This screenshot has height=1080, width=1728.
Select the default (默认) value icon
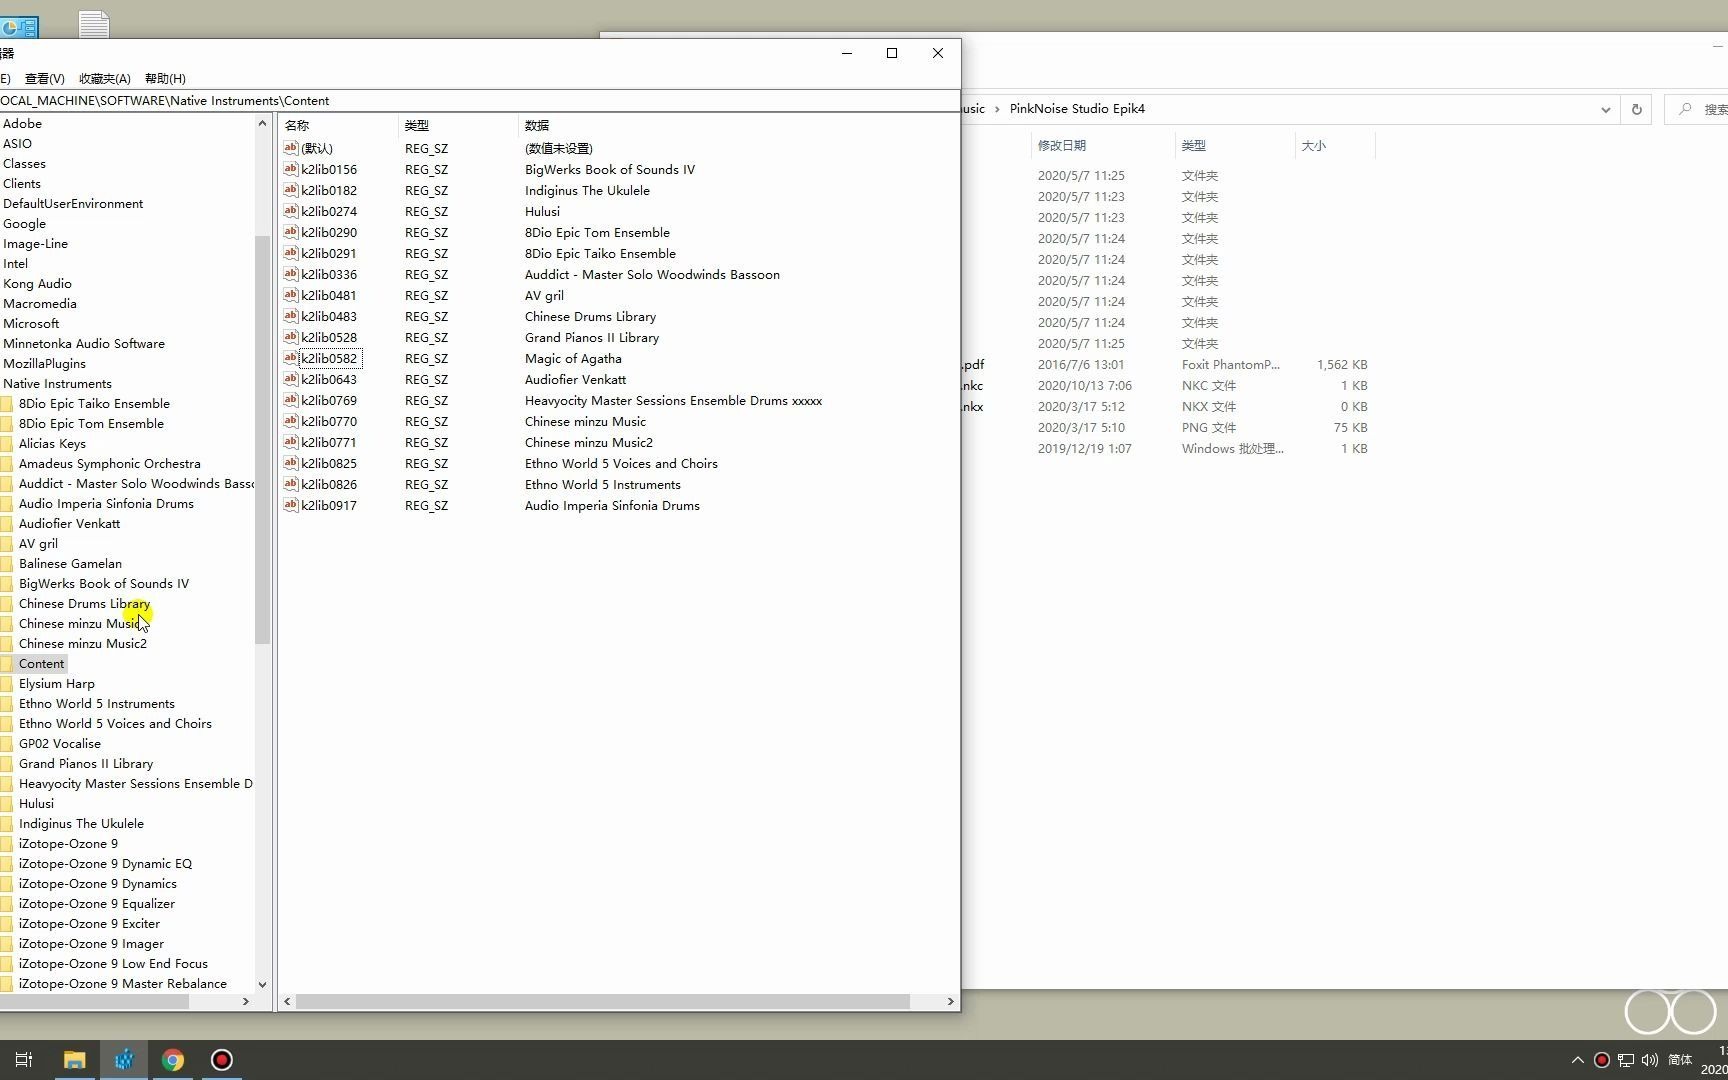tap(291, 148)
